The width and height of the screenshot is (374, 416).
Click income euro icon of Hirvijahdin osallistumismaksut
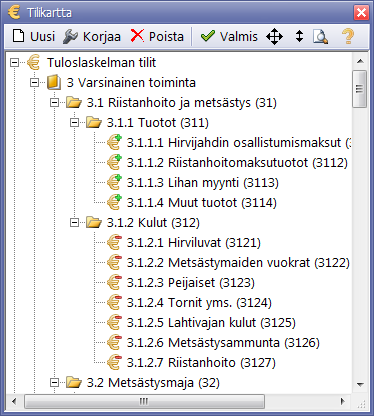pyautogui.click(x=114, y=142)
